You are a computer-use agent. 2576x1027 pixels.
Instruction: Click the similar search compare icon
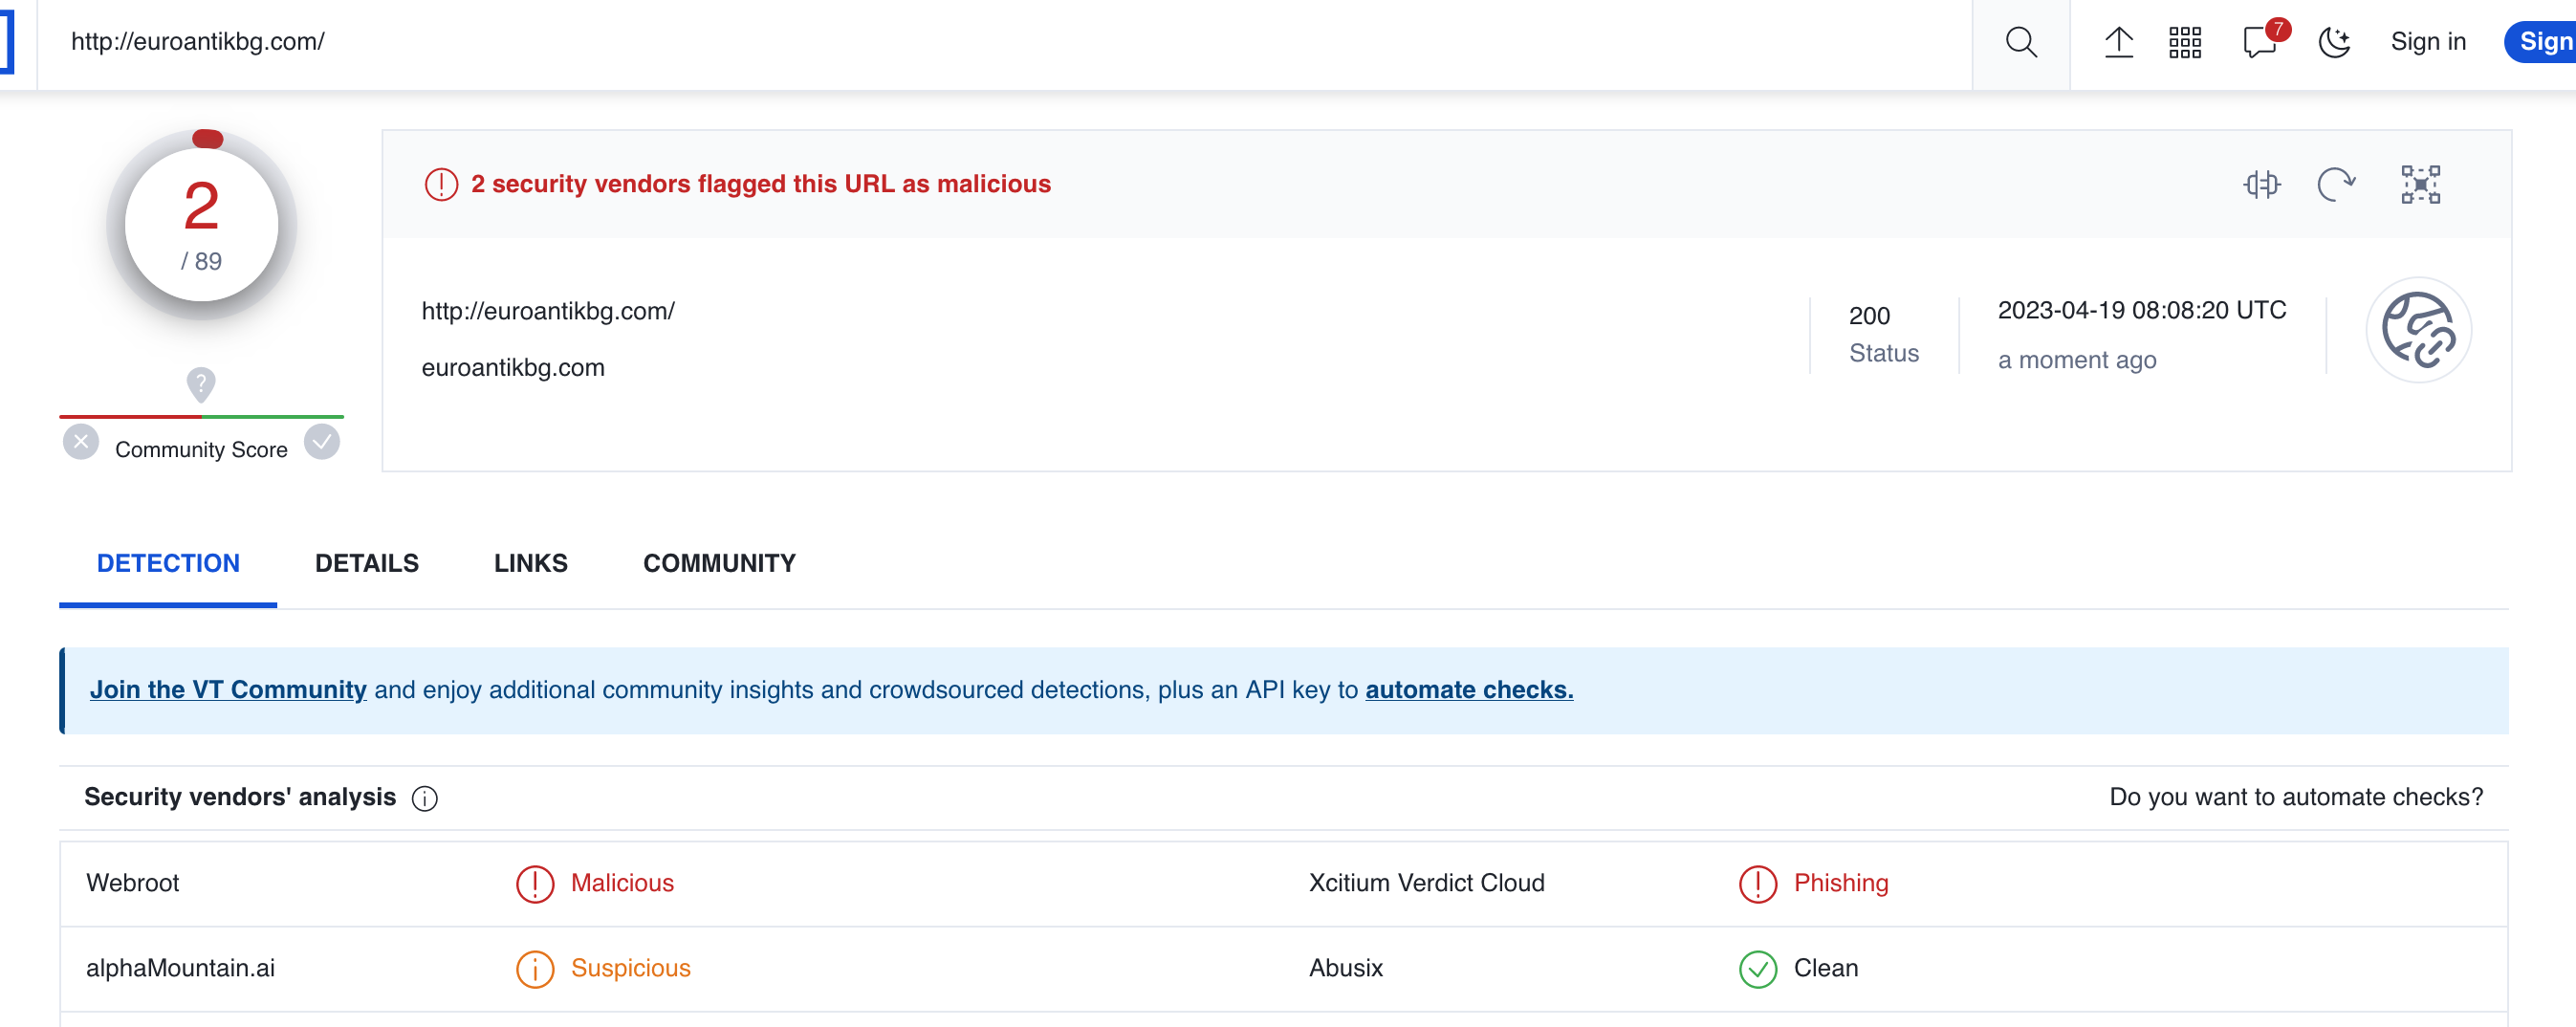[2261, 185]
